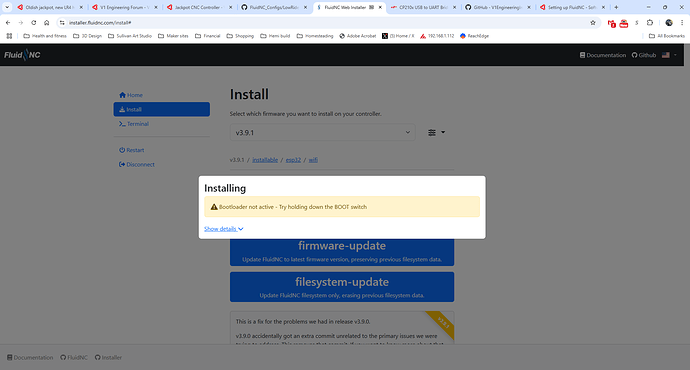Expand the v3.9.1 firmware version dropdown
Image resolution: width=690 pixels, height=370 pixels.
(x=323, y=132)
